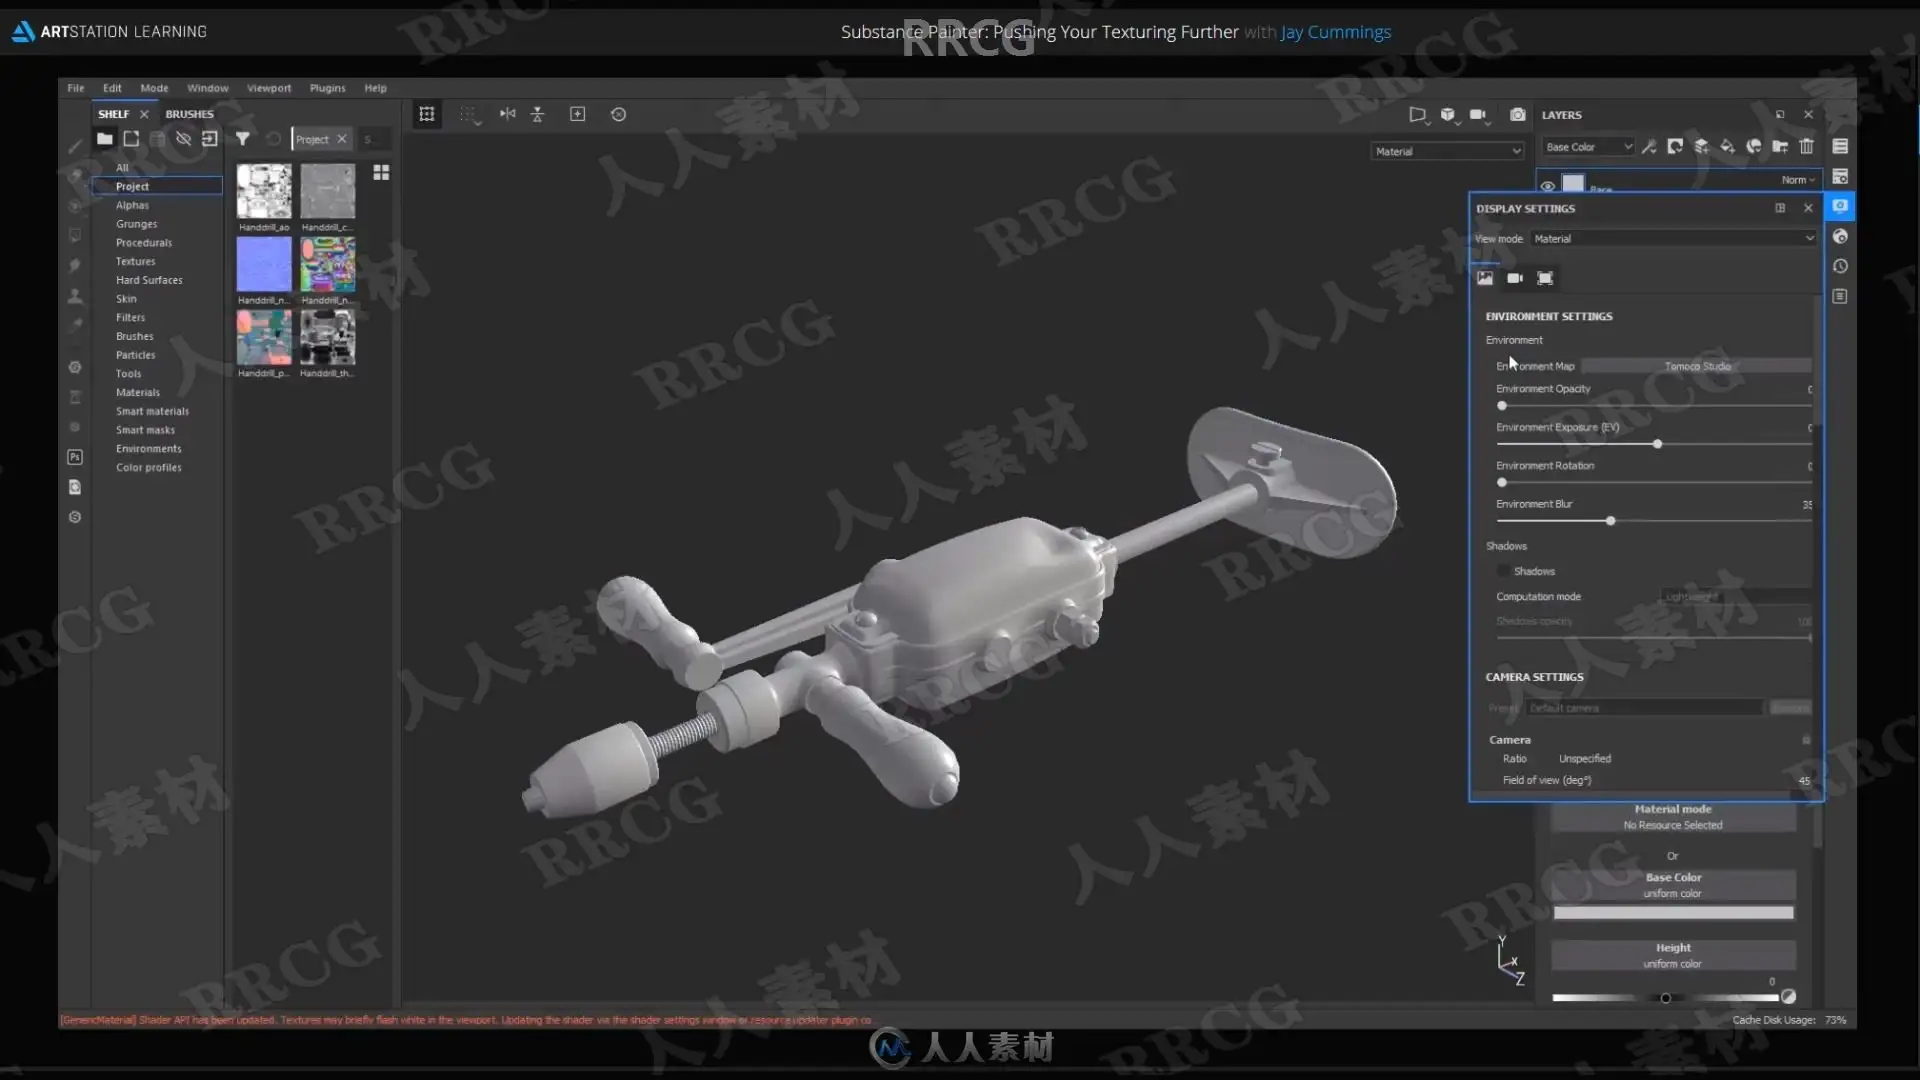This screenshot has height=1080, width=1920.
Task: Click the Height uniform color button
Action: (x=1673, y=955)
